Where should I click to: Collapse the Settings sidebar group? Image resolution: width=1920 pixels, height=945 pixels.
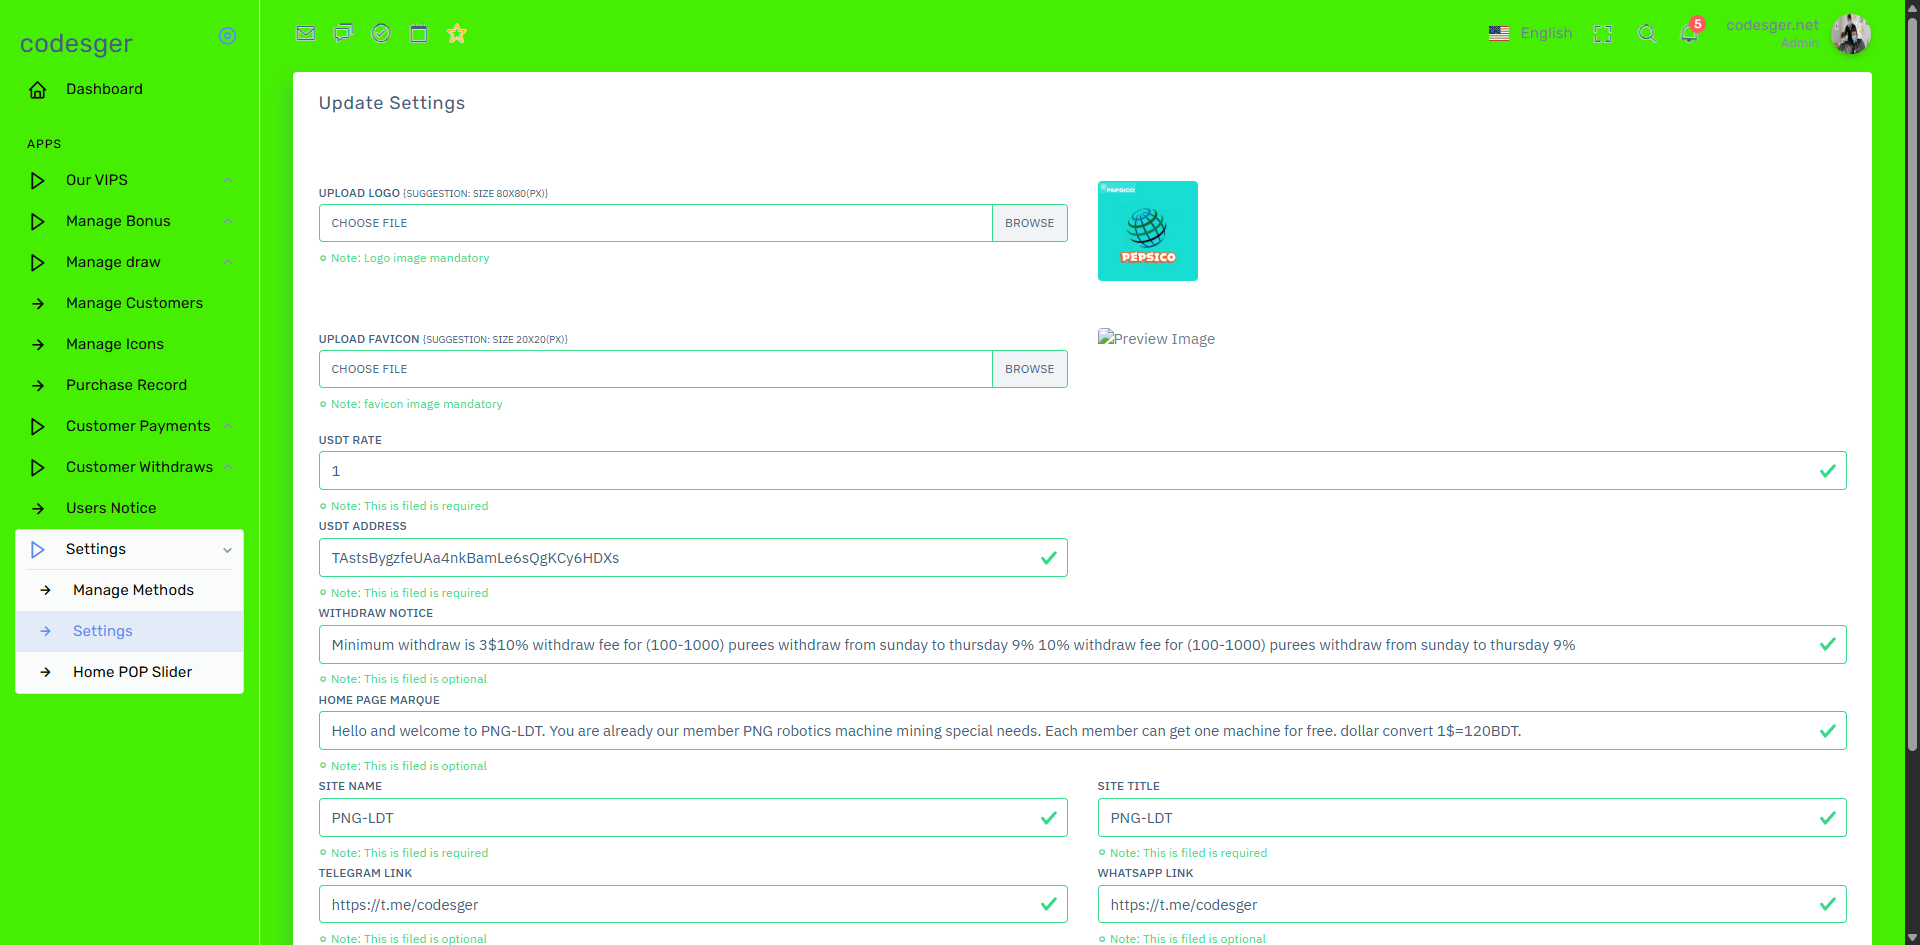coord(130,549)
